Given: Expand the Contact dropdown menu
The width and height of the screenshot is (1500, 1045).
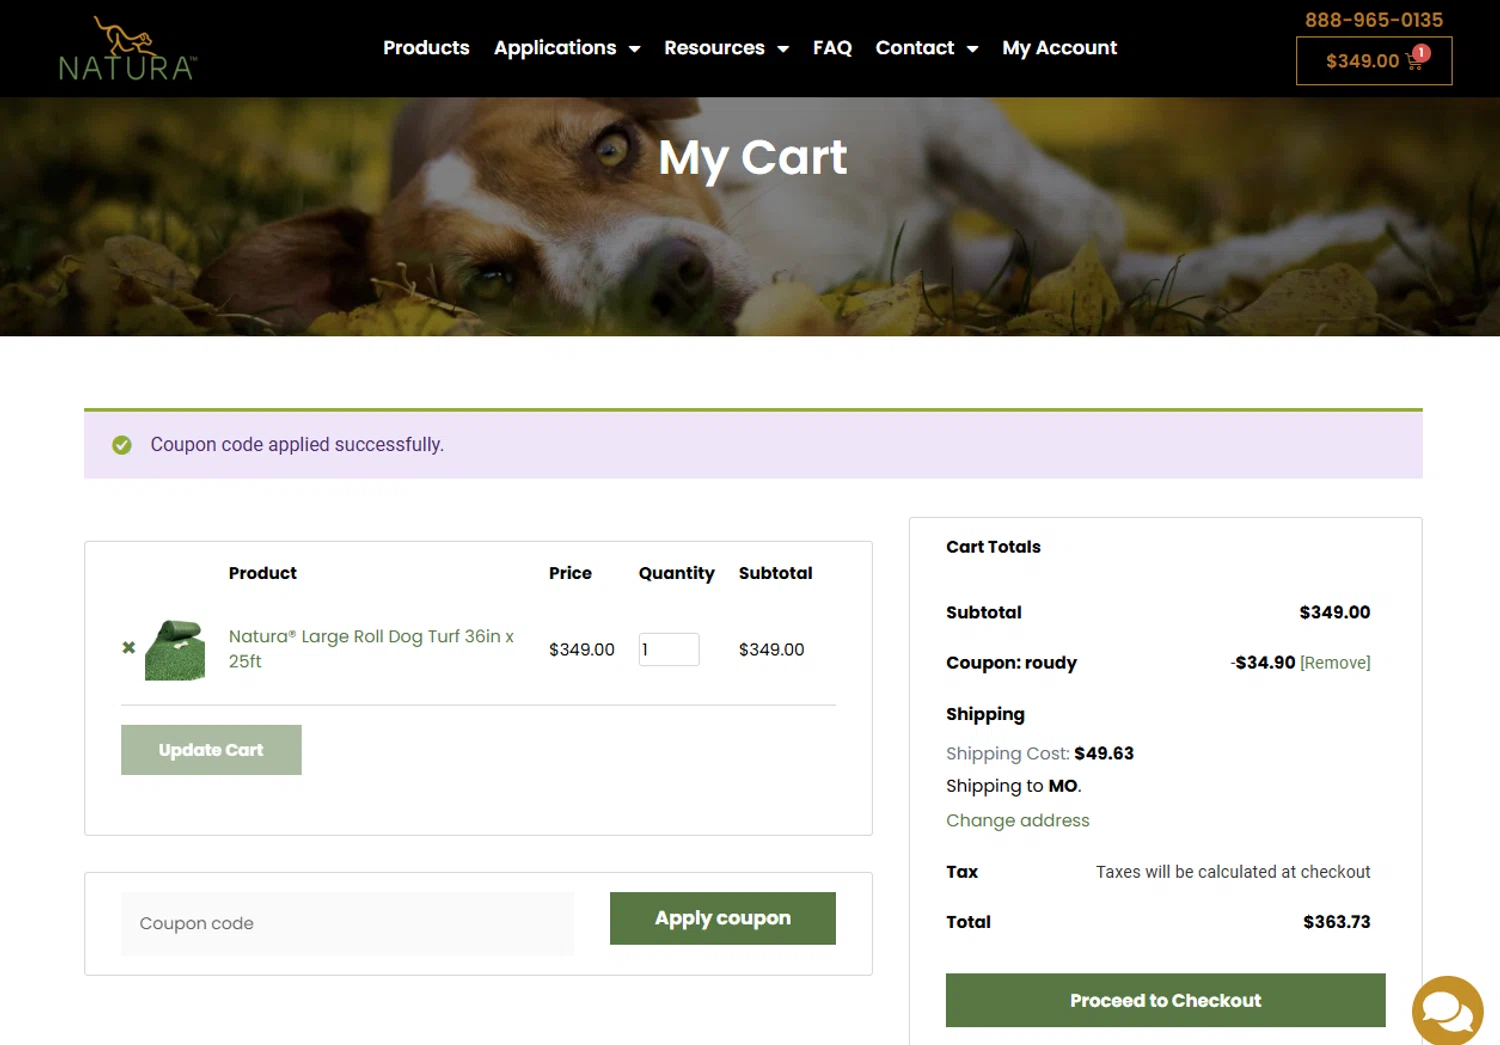Looking at the screenshot, I should click(x=926, y=48).
